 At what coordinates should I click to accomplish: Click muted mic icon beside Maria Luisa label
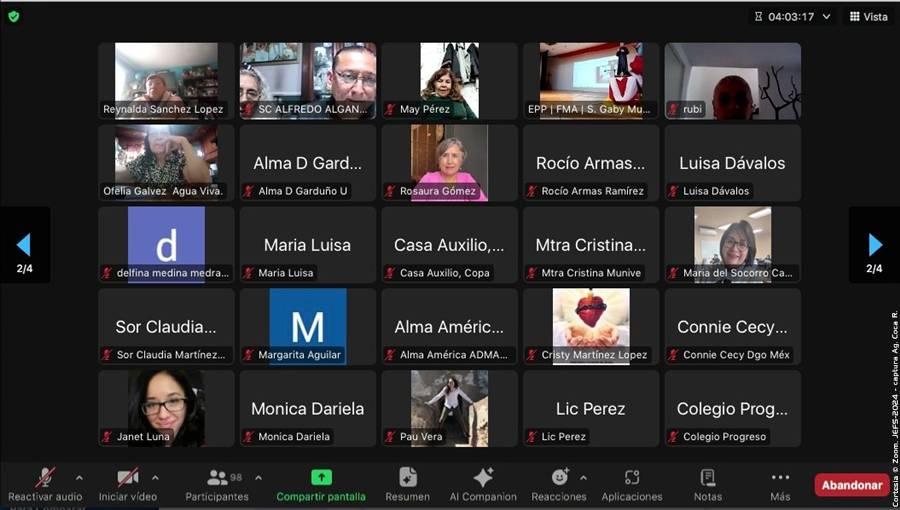249,273
